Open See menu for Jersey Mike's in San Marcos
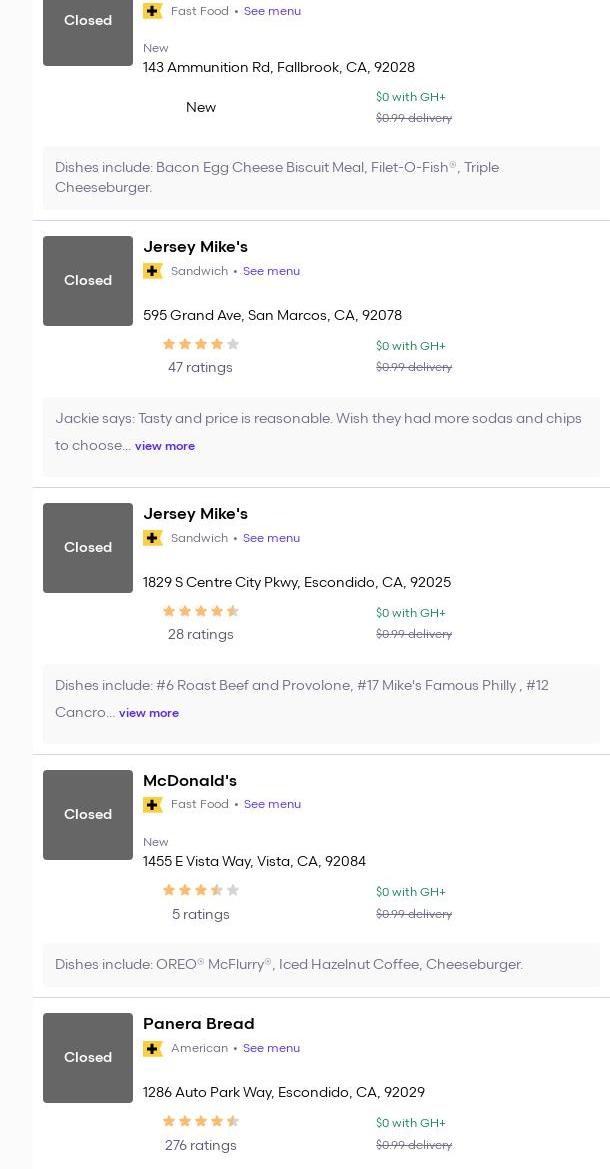610x1169 pixels. [271, 271]
